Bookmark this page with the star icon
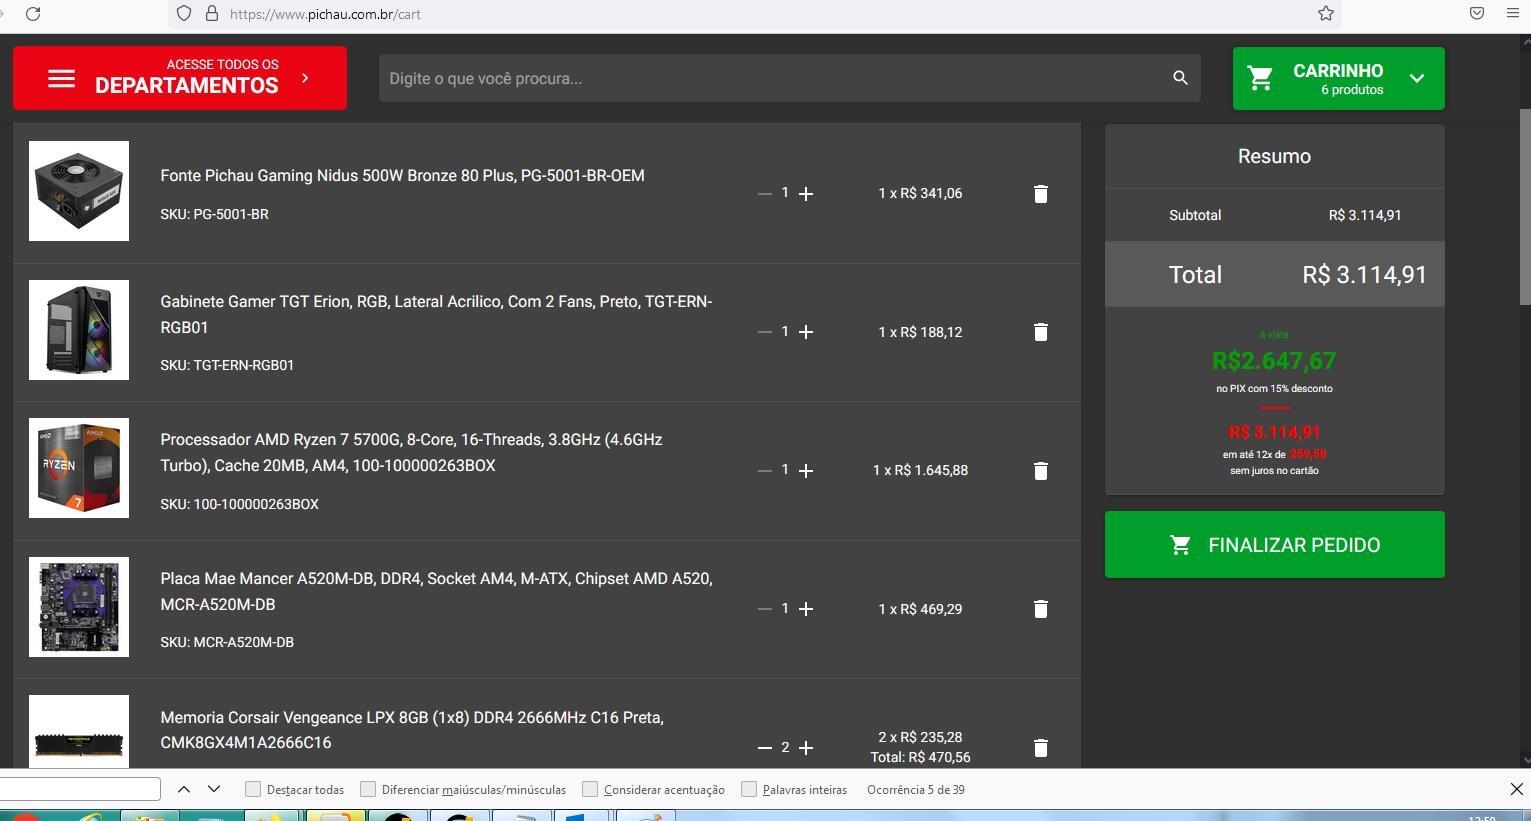The width and height of the screenshot is (1531, 821). tap(1326, 14)
